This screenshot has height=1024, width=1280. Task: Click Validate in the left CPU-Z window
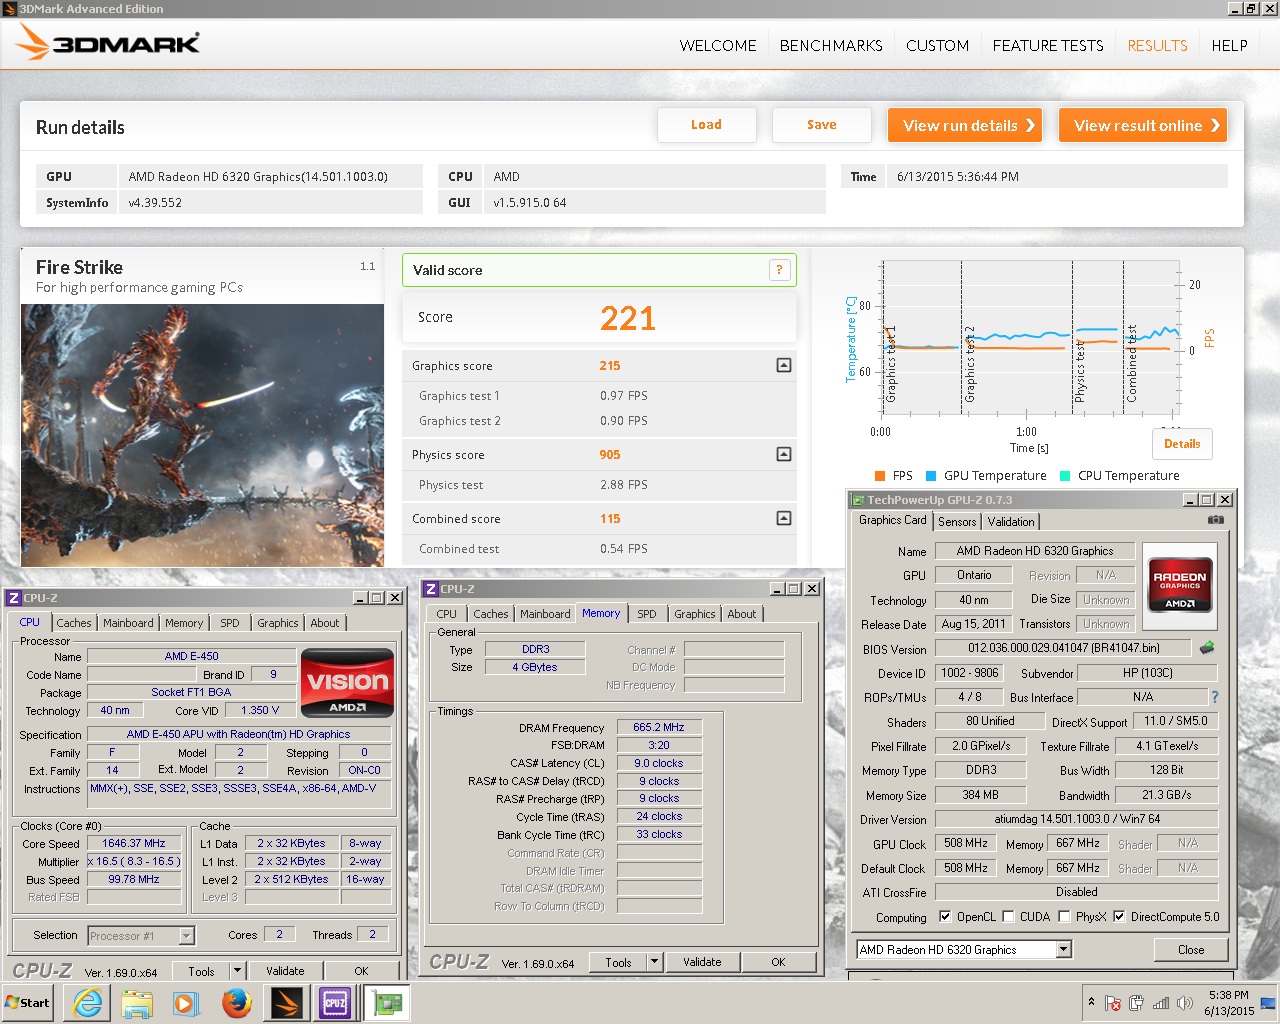285,971
